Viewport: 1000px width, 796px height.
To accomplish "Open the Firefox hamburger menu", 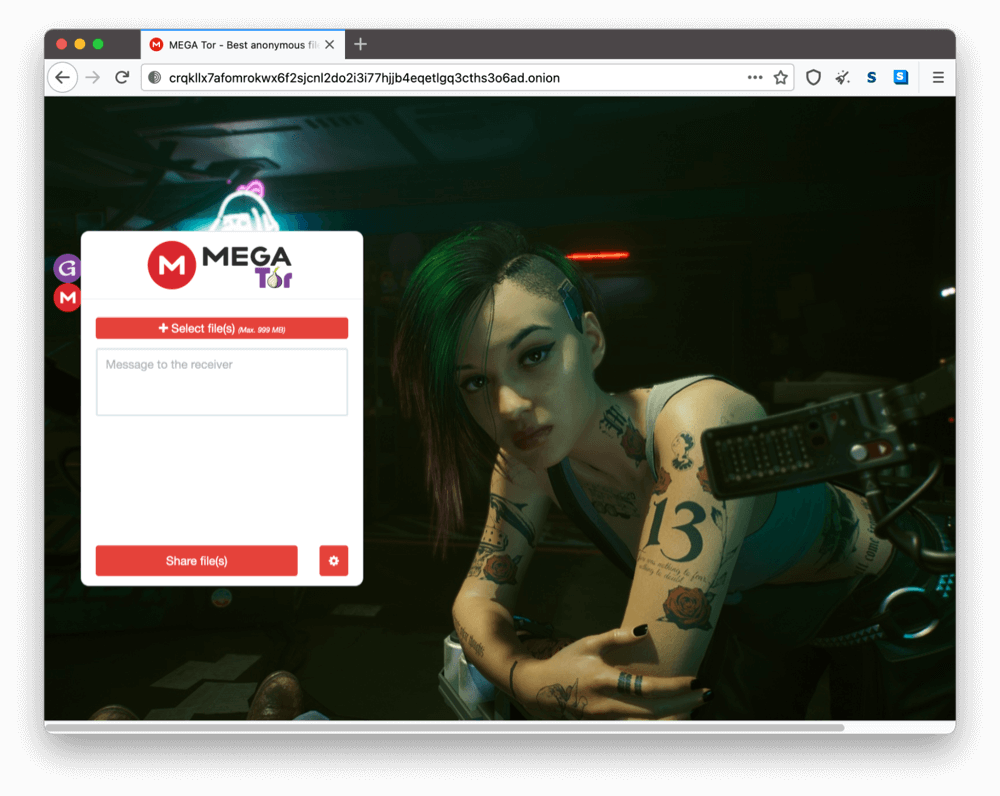I will click(938, 77).
